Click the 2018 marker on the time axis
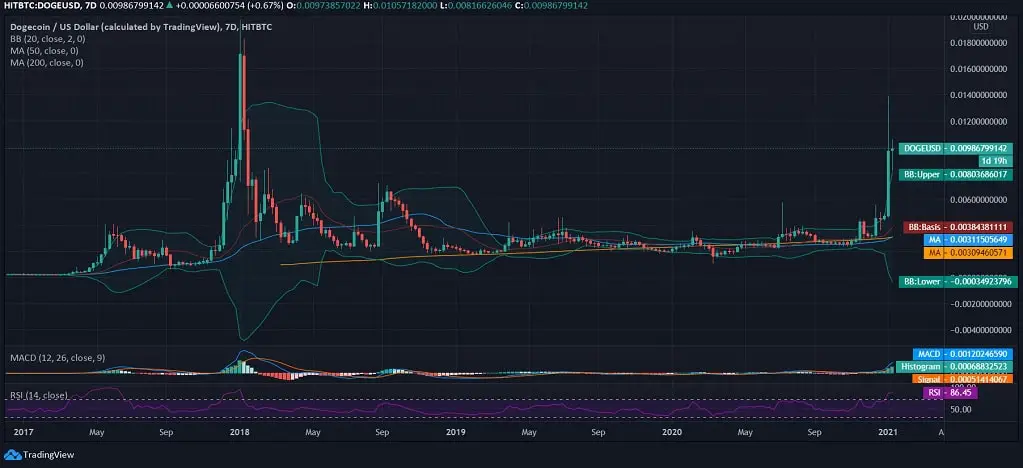This screenshot has height=468, width=1023. point(238,433)
